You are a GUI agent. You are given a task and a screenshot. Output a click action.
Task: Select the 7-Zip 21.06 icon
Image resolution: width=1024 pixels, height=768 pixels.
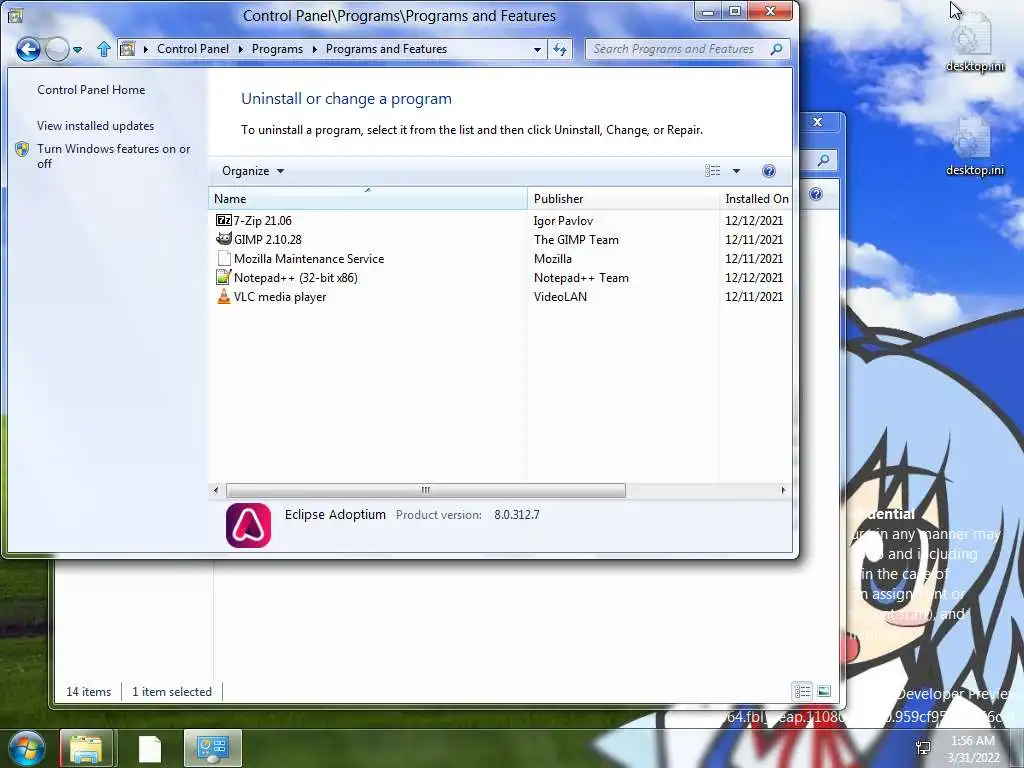(x=223, y=221)
